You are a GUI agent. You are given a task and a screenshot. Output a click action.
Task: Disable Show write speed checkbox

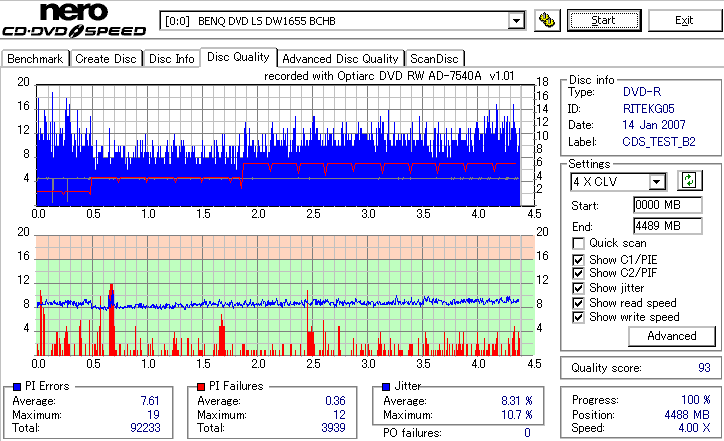[578, 317]
